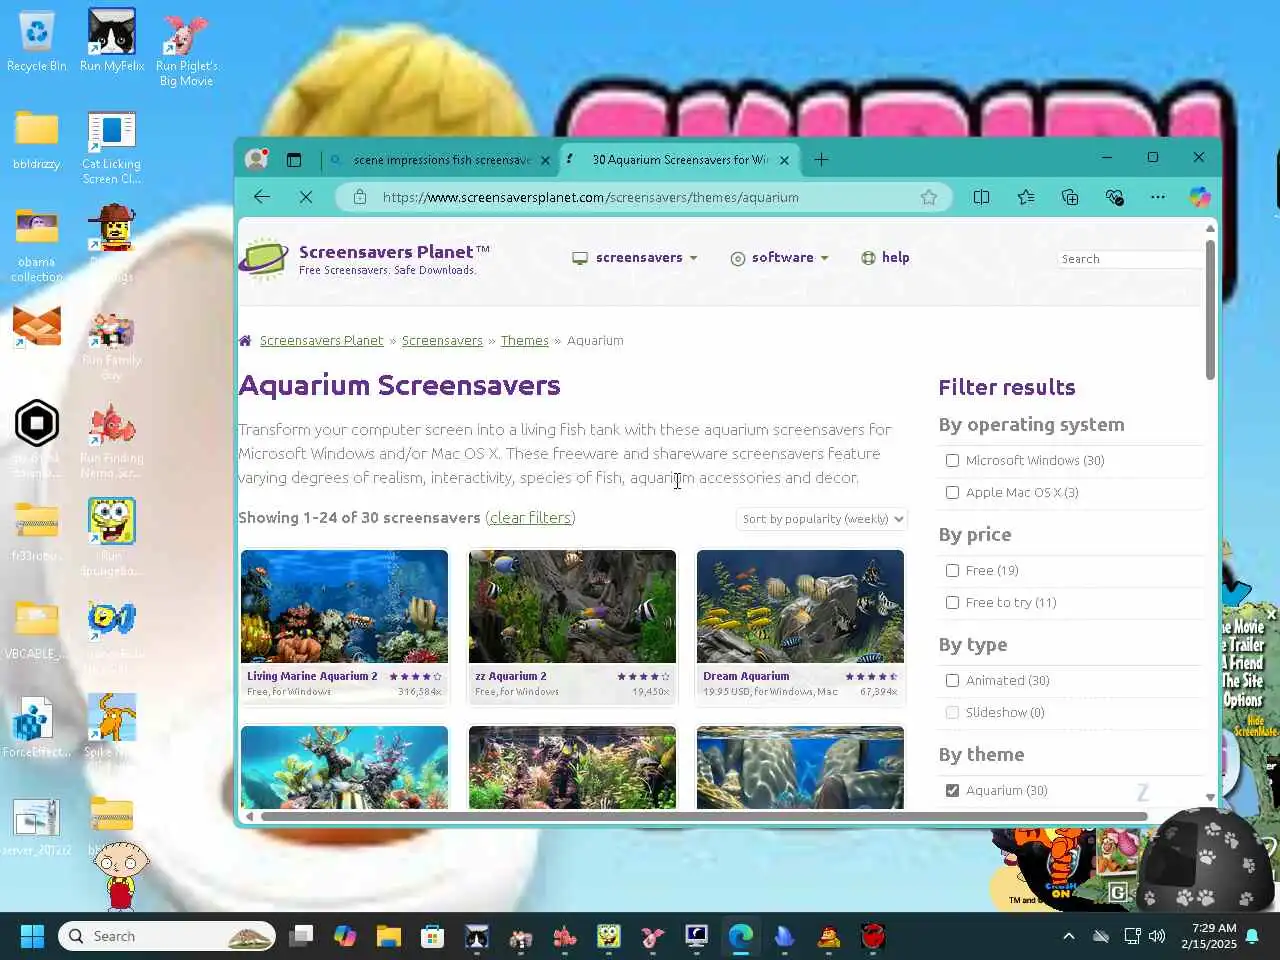Launch Run Finding Nemo screensaver shortcut

tap(112, 441)
